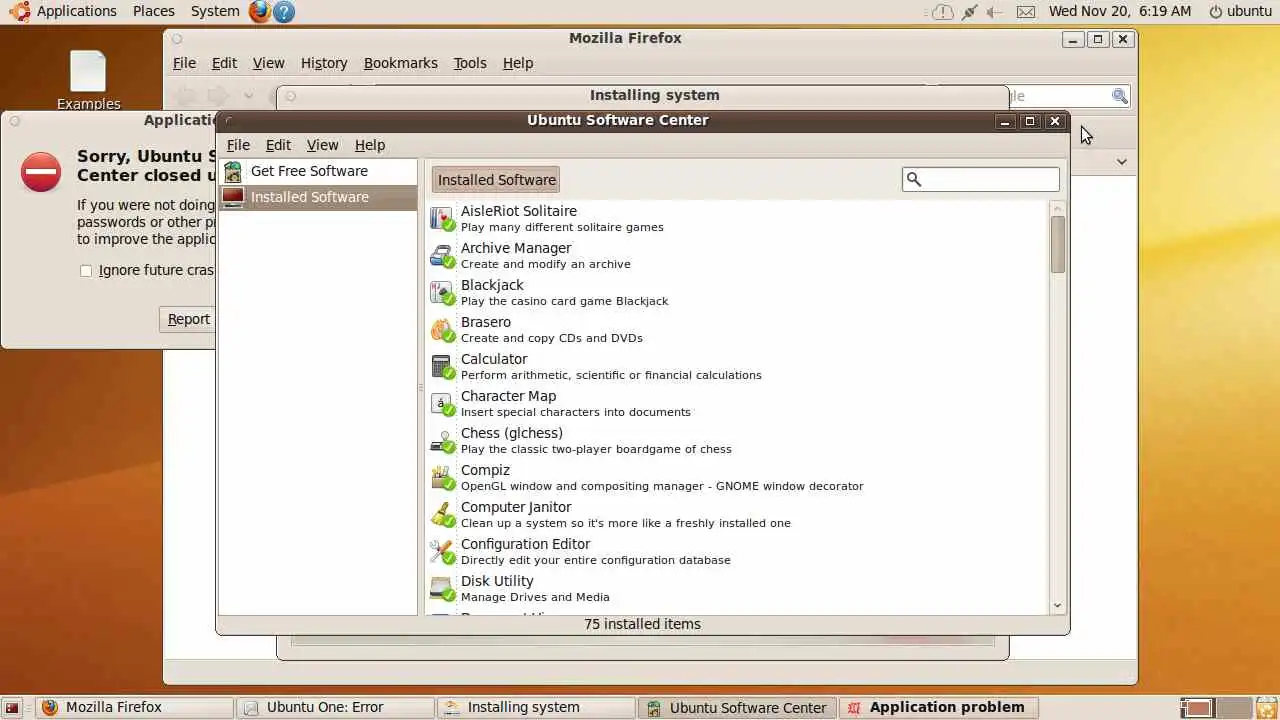The width and height of the screenshot is (1280, 720).
Task: Click the update alert tray icon
Action: [942, 12]
